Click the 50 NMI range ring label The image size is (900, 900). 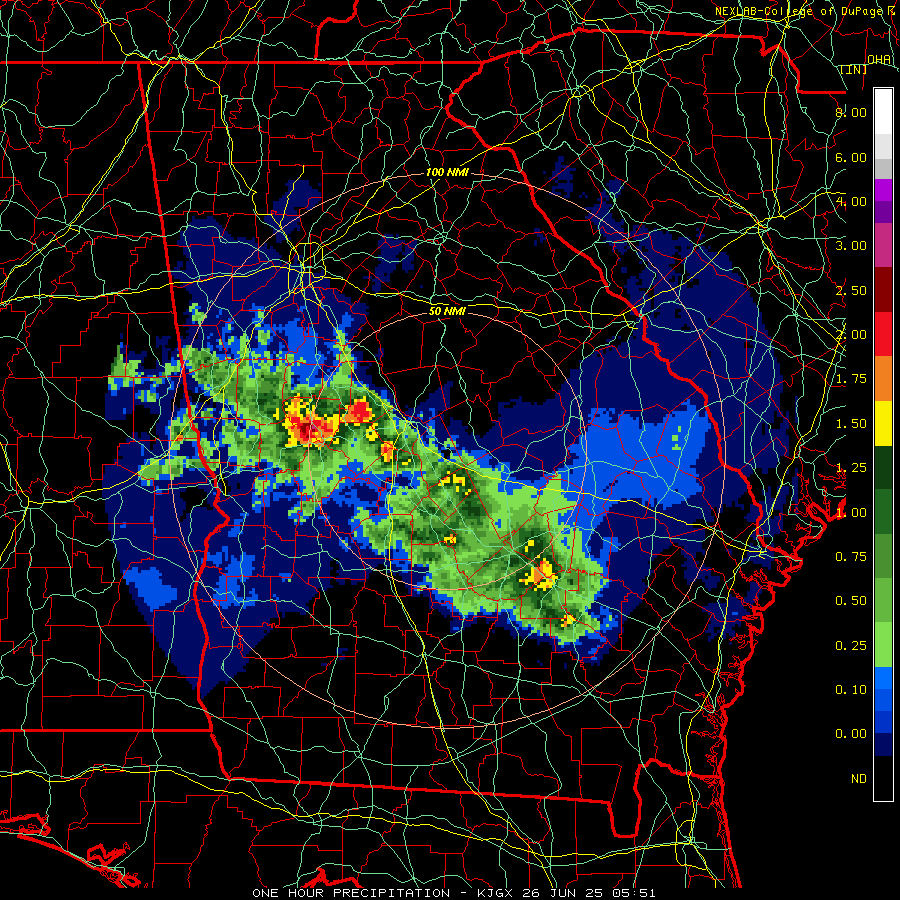pyautogui.click(x=447, y=311)
